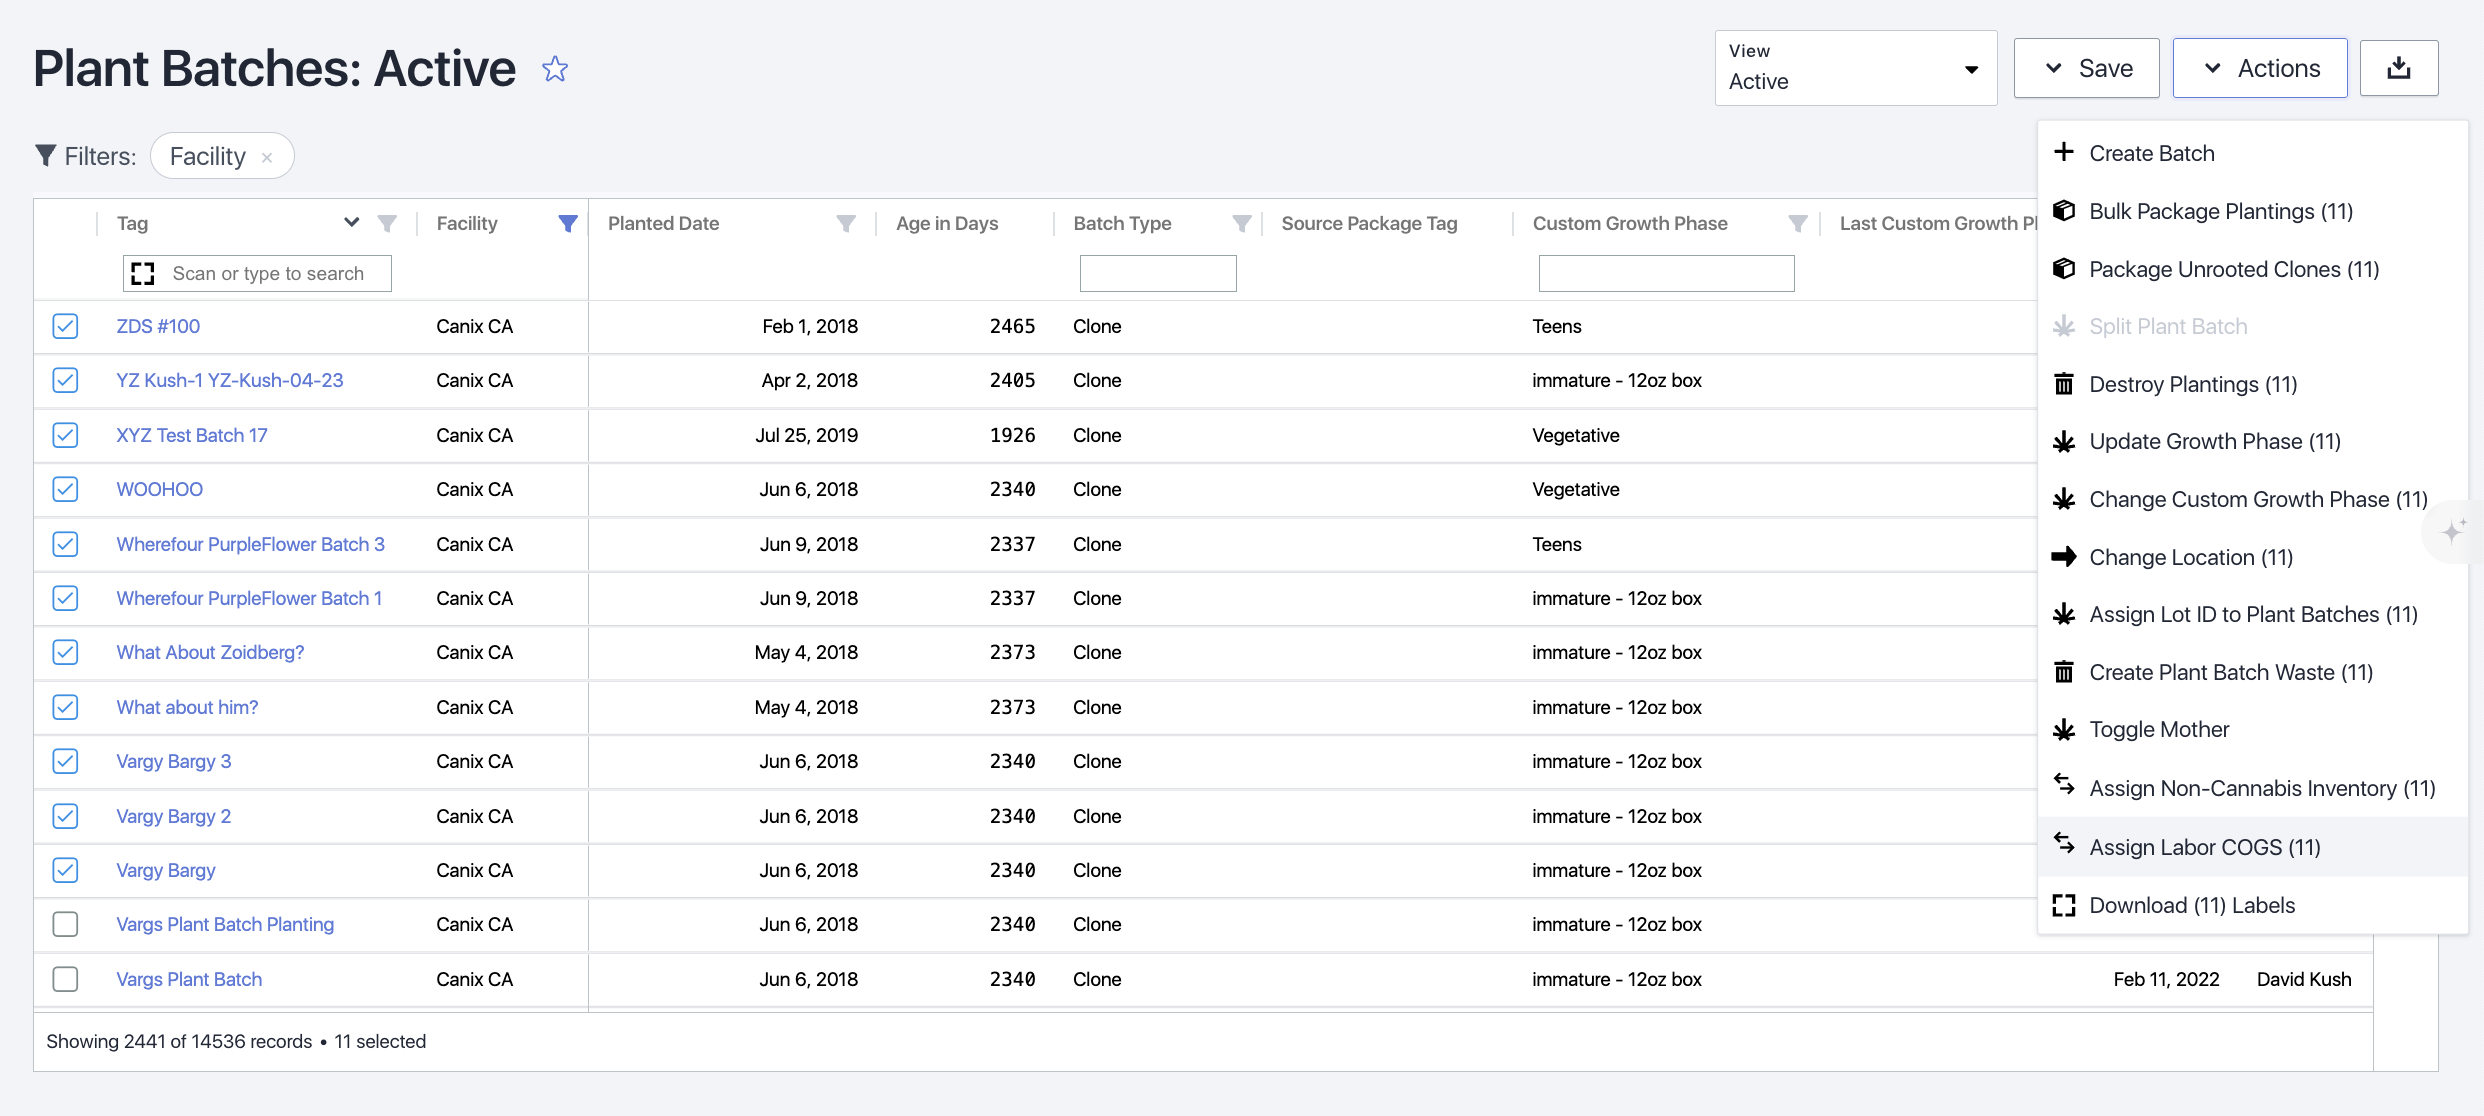Uncheck the WOOHOO row checkbox
Screen dimensions: 2484x1116
click(x=65, y=489)
